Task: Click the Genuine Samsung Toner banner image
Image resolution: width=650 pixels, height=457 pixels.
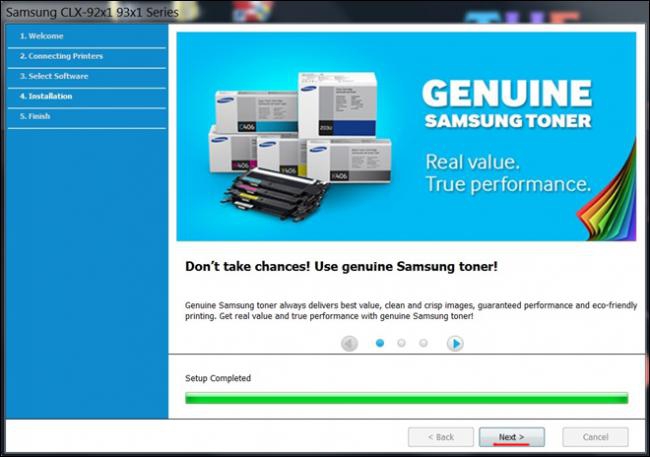Action: (406, 136)
